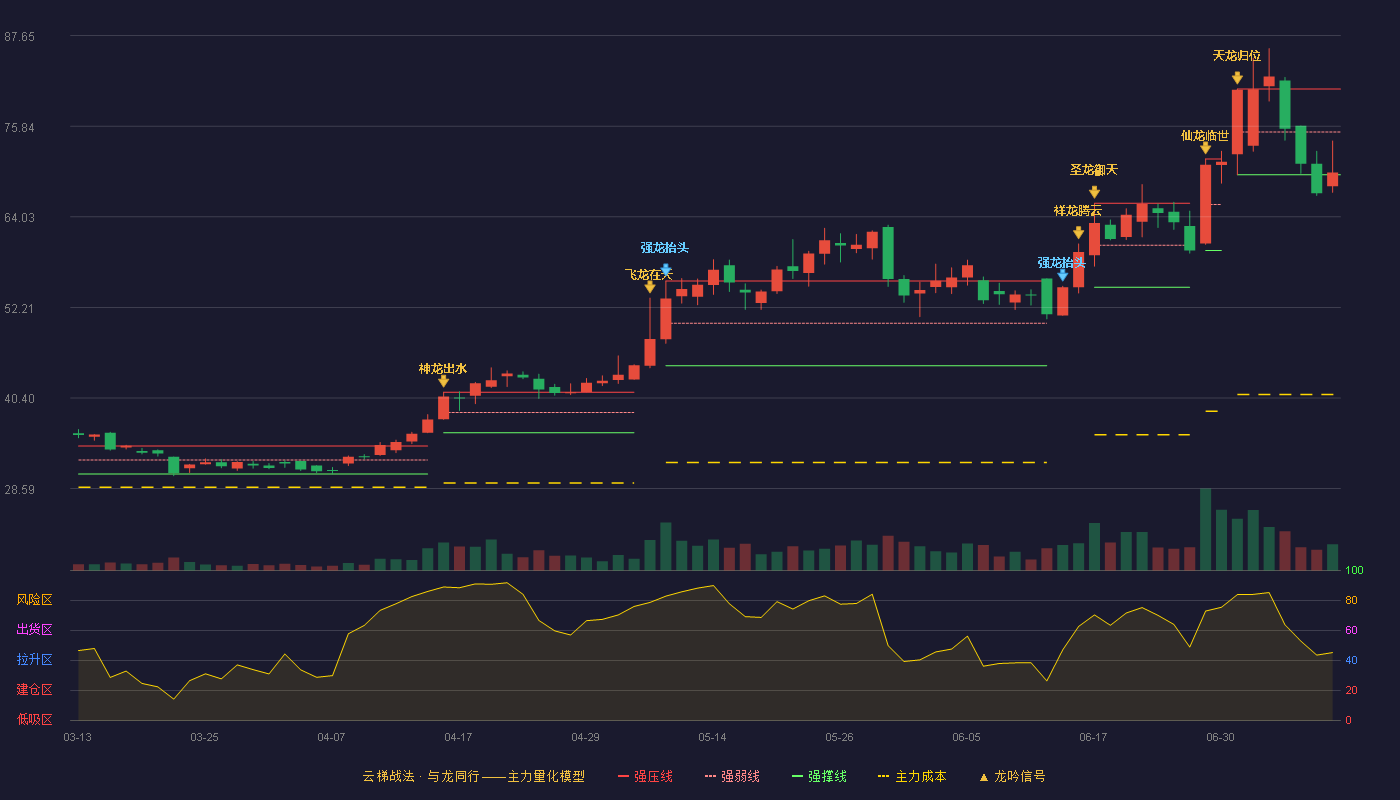Viewport: 1400px width, 800px height.
Task: Click the 建仓区 zone label
Action: click(35, 690)
